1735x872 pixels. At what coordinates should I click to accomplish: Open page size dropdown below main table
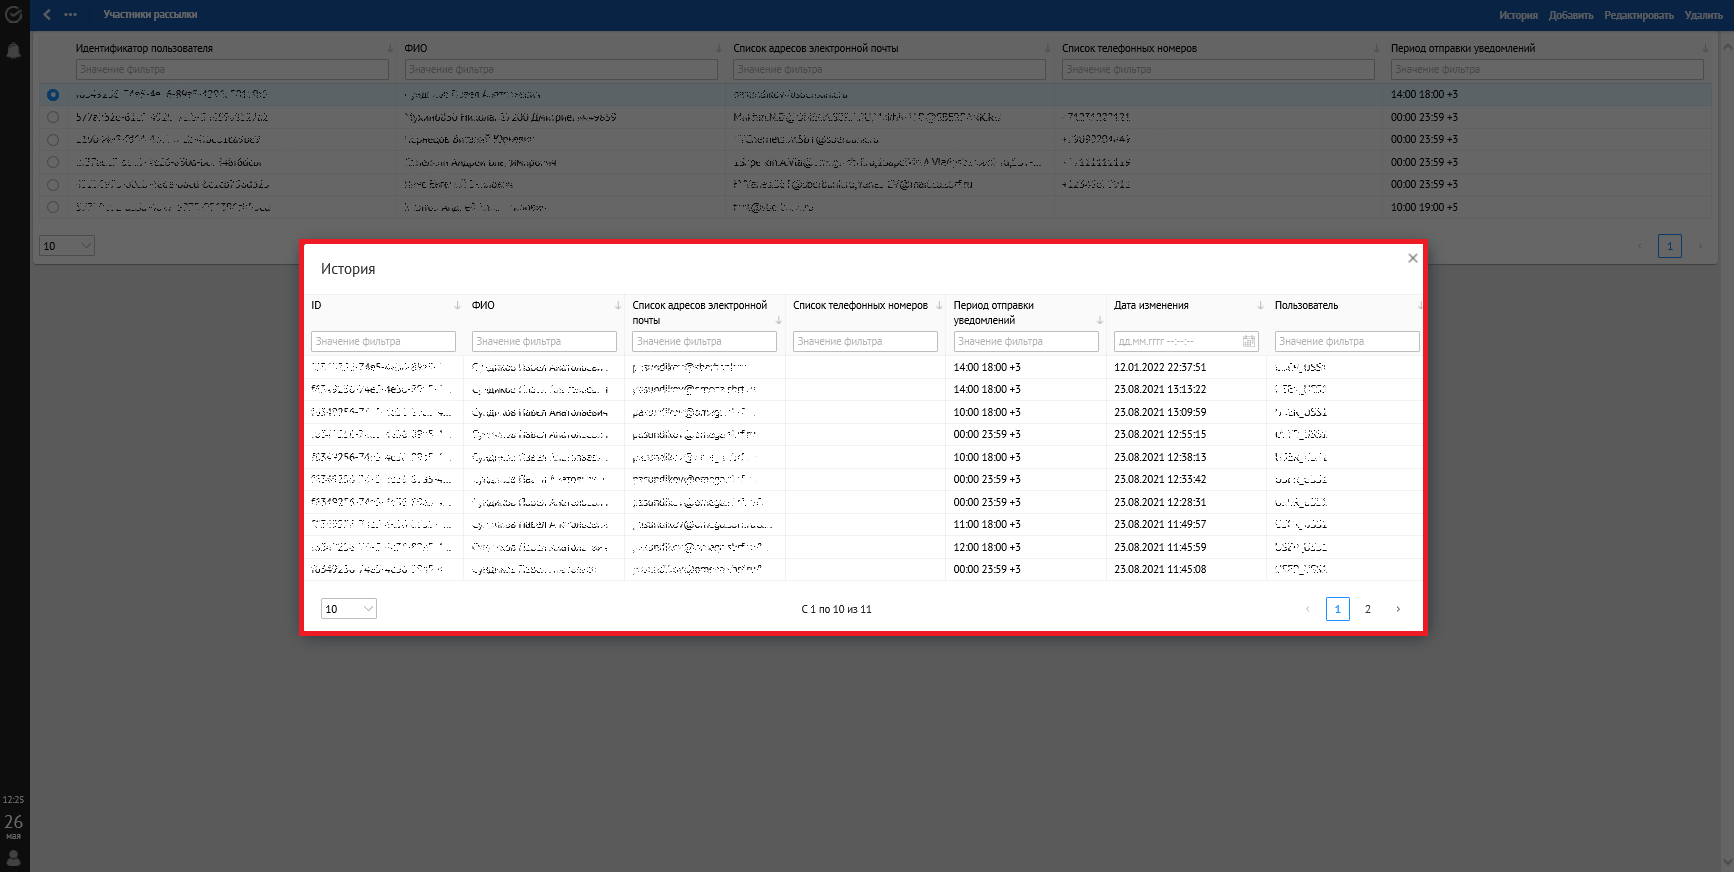(66, 246)
